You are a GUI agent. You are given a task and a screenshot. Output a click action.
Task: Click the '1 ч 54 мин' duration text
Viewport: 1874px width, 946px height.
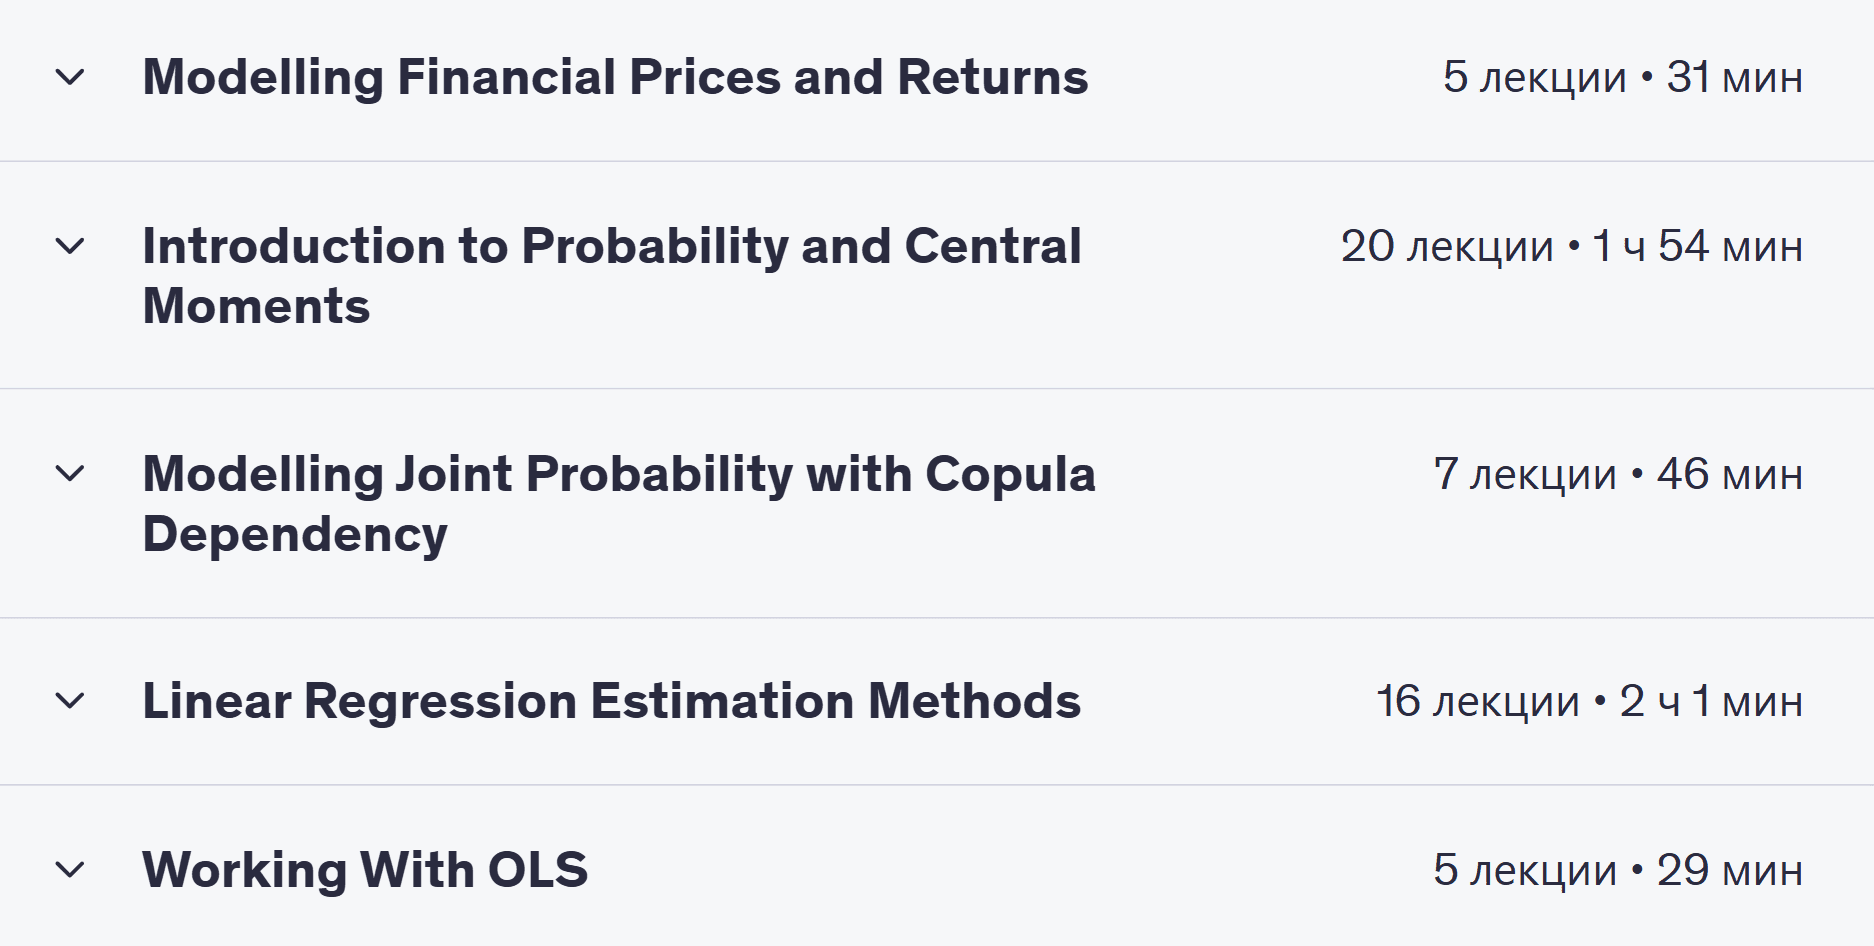[1697, 246]
